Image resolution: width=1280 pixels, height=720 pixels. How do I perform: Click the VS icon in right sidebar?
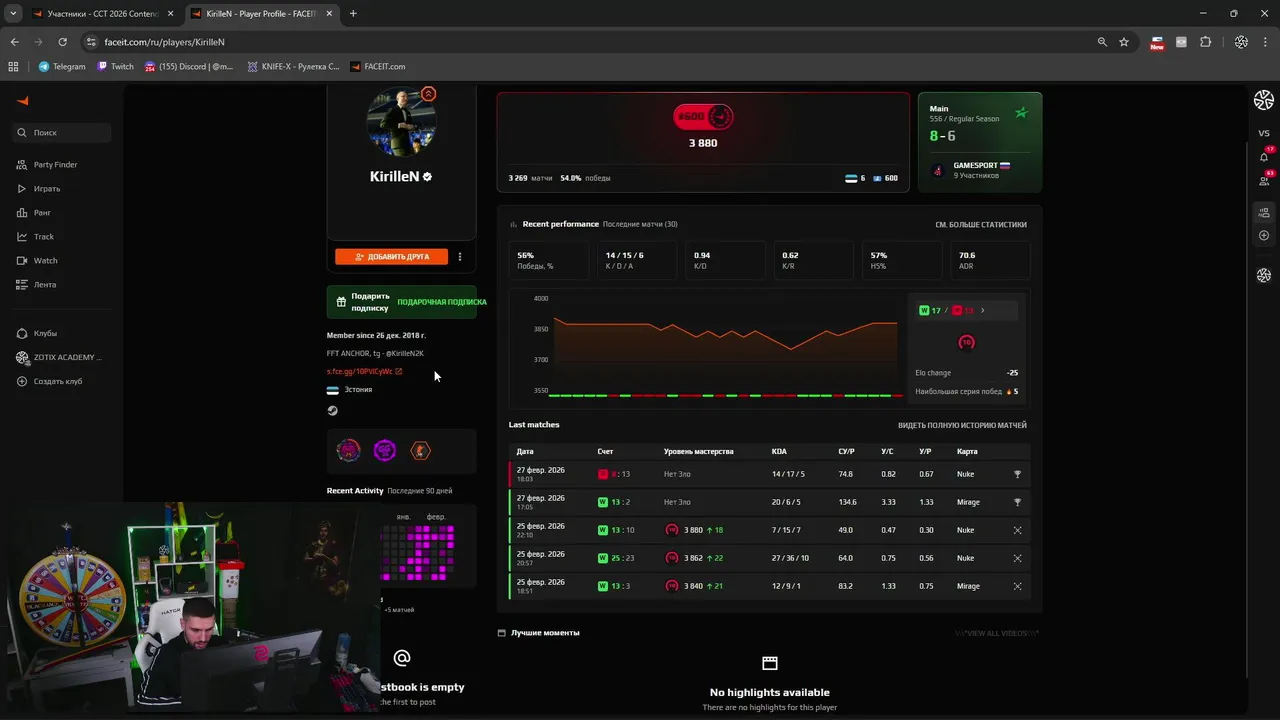1264,133
